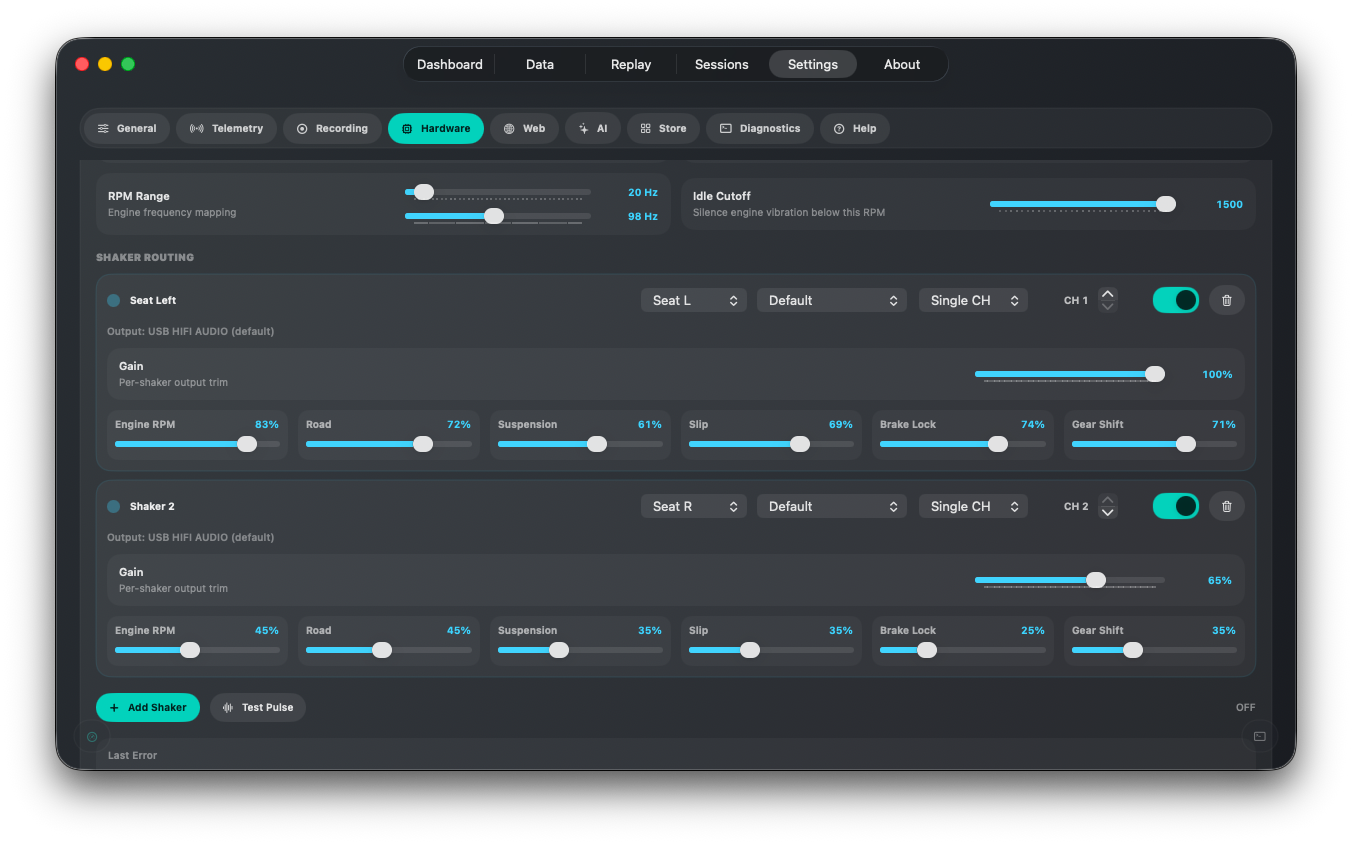Click the Hardware chip icon
1352x844 pixels.
[407, 129]
